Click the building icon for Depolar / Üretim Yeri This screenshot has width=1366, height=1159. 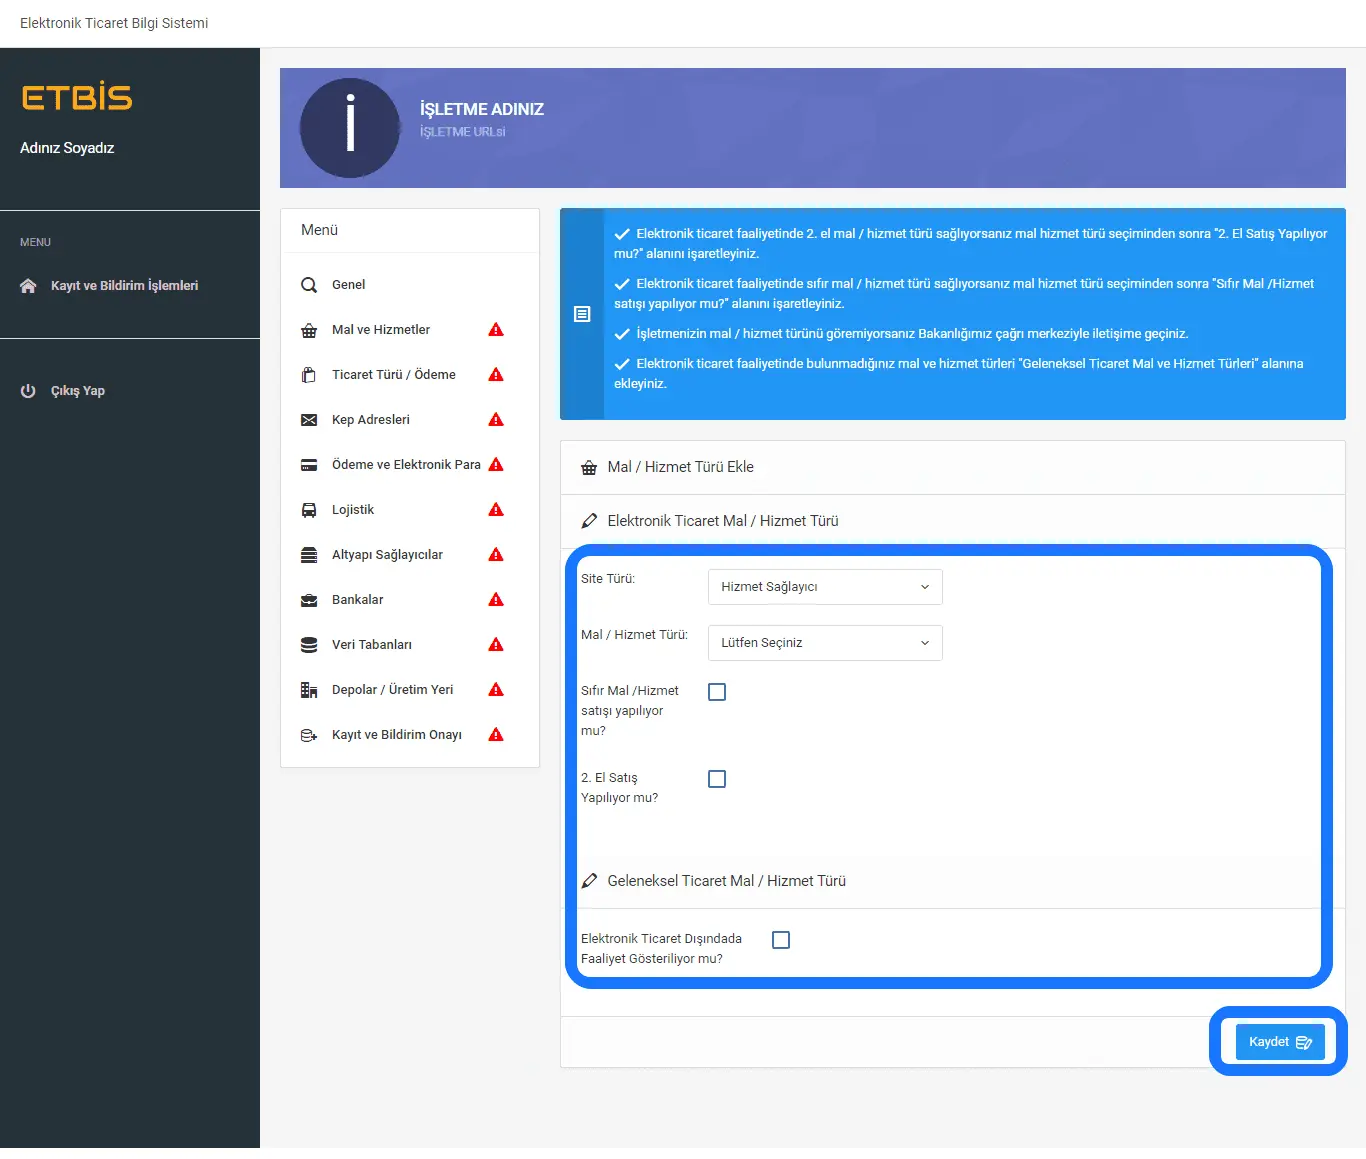point(309,690)
